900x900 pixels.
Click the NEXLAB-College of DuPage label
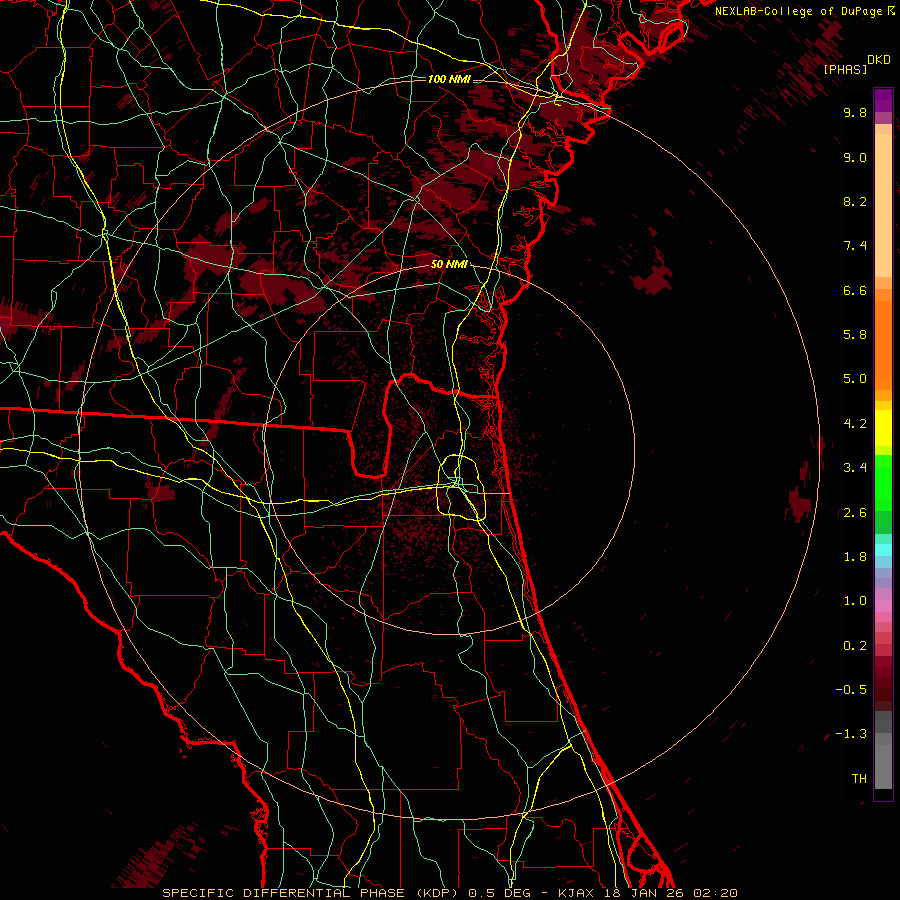pos(798,11)
